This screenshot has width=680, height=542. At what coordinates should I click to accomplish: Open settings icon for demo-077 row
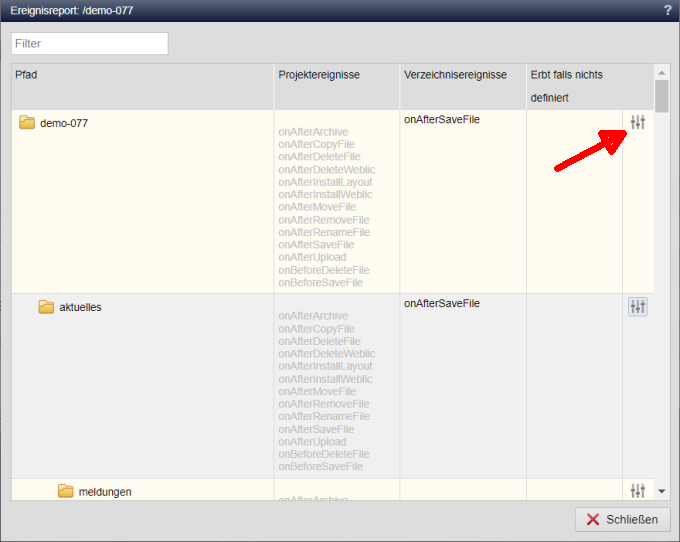click(x=638, y=122)
